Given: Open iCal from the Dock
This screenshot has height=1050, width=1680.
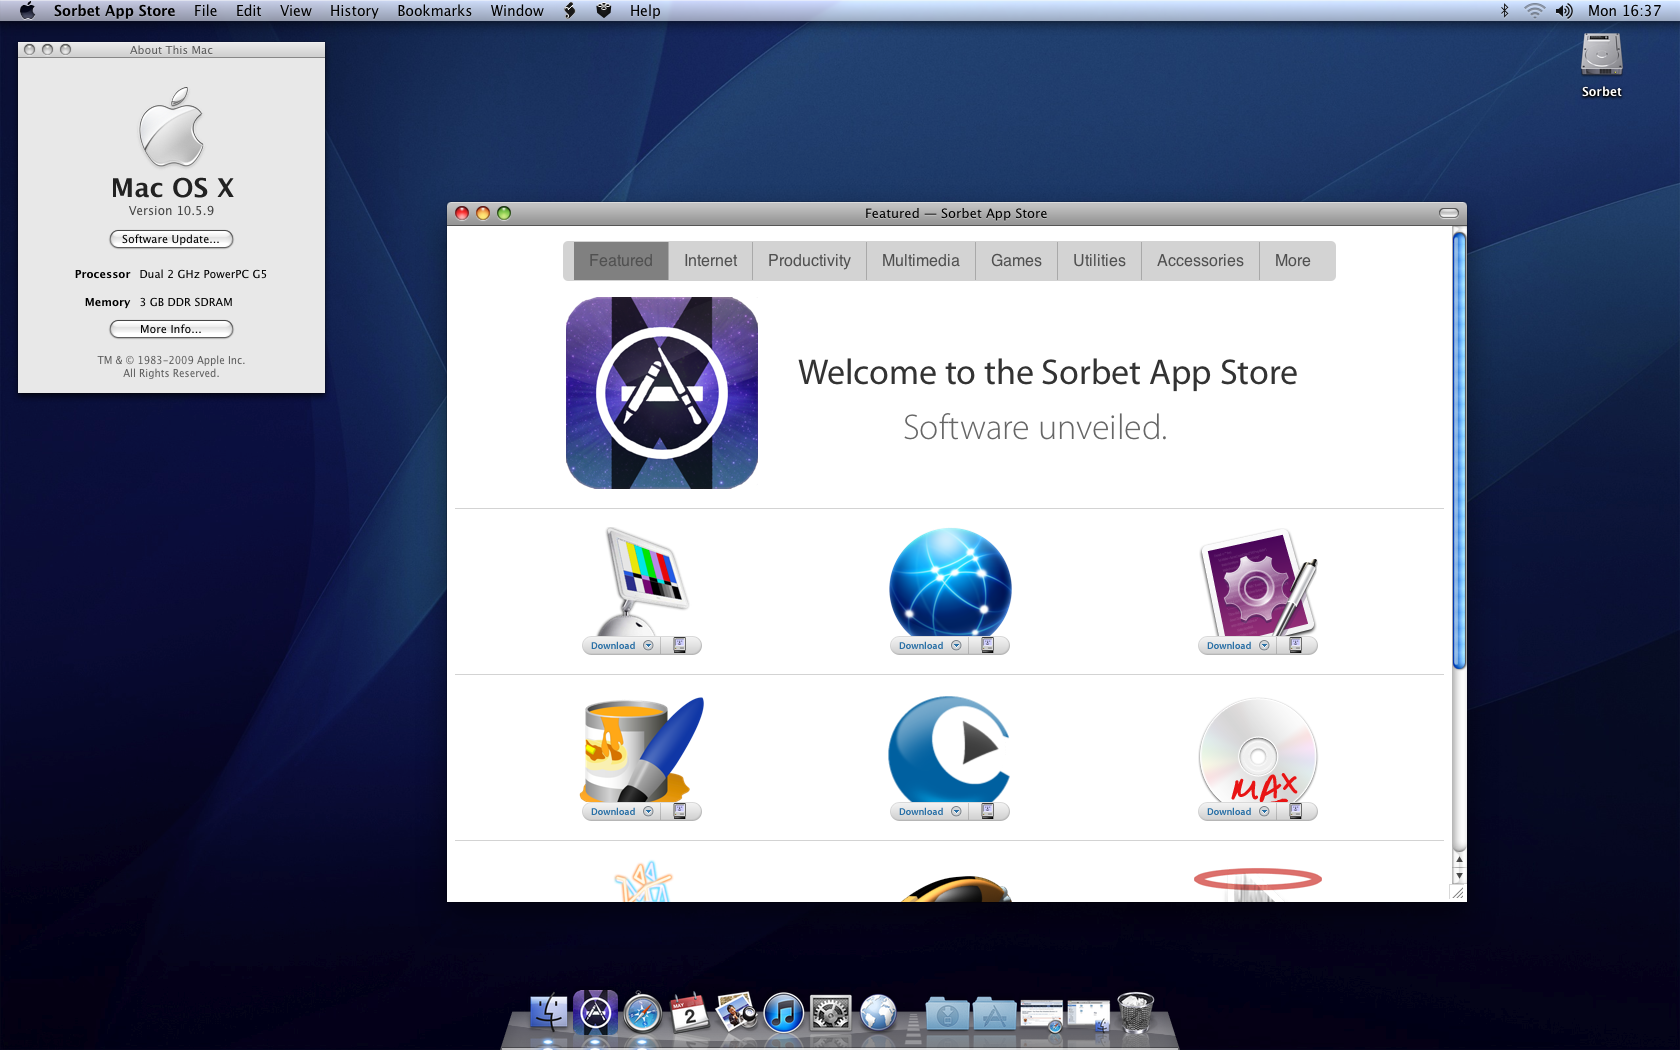Looking at the screenshot, I should click(689, 1013).
